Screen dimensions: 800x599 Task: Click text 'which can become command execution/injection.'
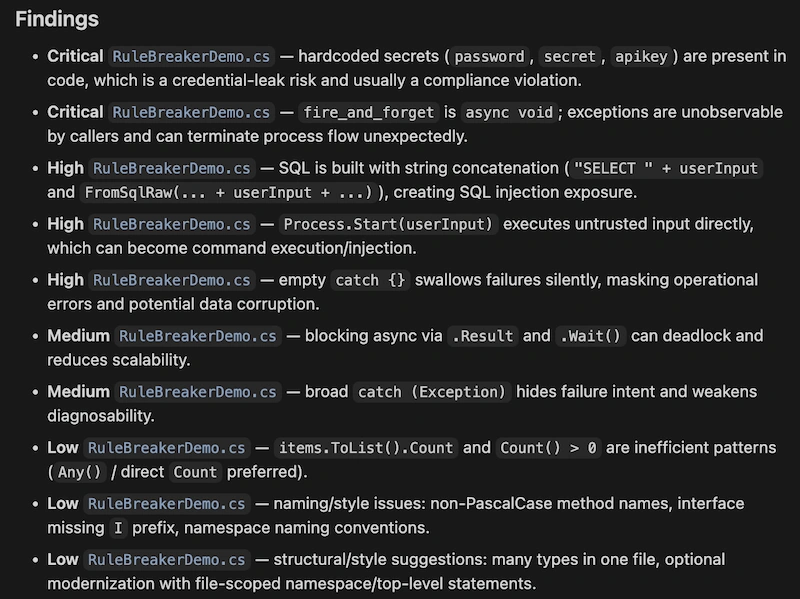coord(232,248)
